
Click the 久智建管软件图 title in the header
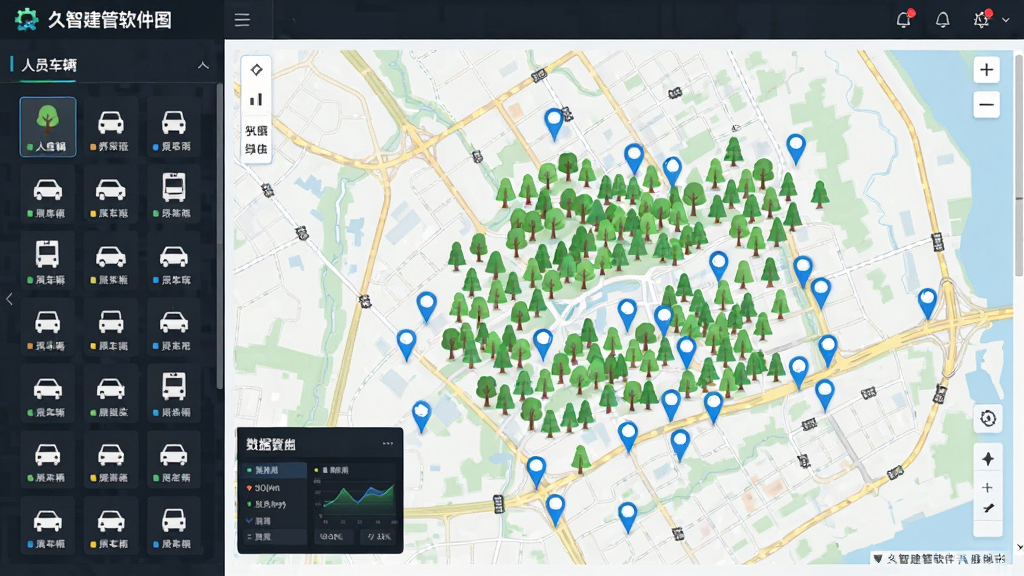tap(110, 20)
